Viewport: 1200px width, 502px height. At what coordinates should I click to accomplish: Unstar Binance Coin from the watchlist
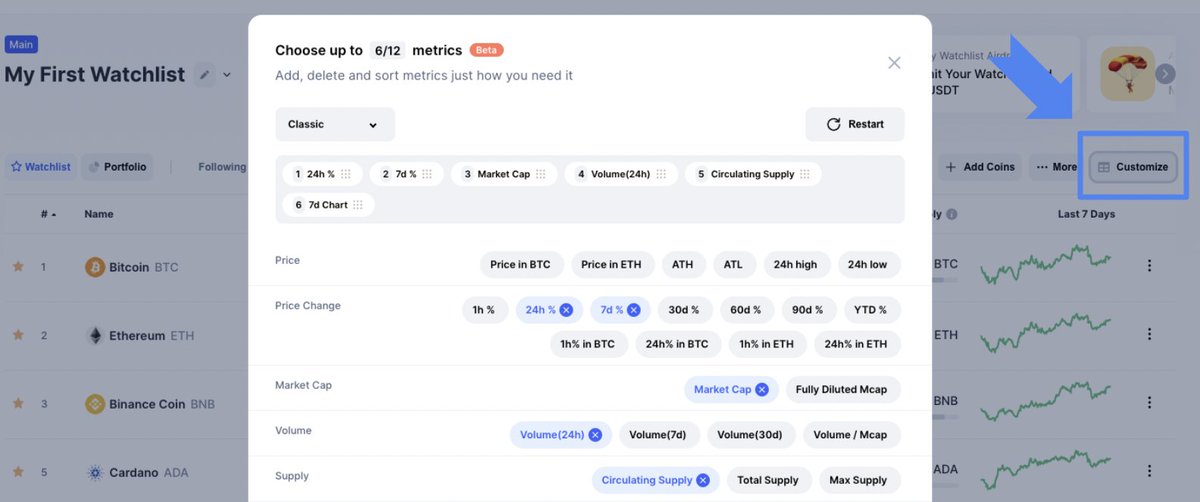pos(17,403)
